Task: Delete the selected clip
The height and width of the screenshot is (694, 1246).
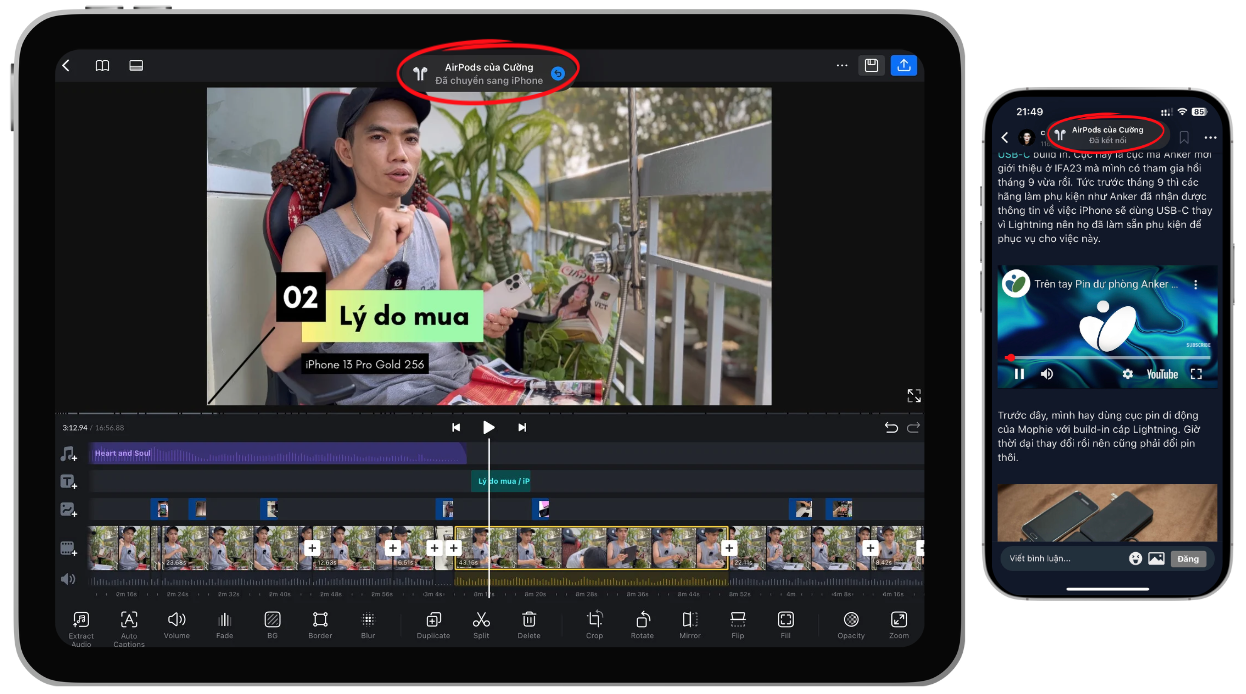Action: pyautogui.click(x=529, y=625)
